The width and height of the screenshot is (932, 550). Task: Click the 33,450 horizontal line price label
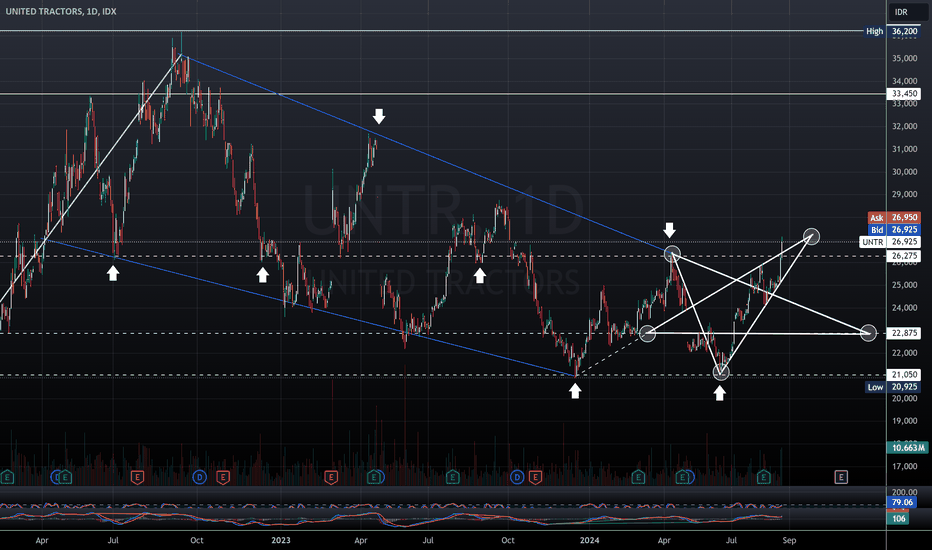point(903,93)
